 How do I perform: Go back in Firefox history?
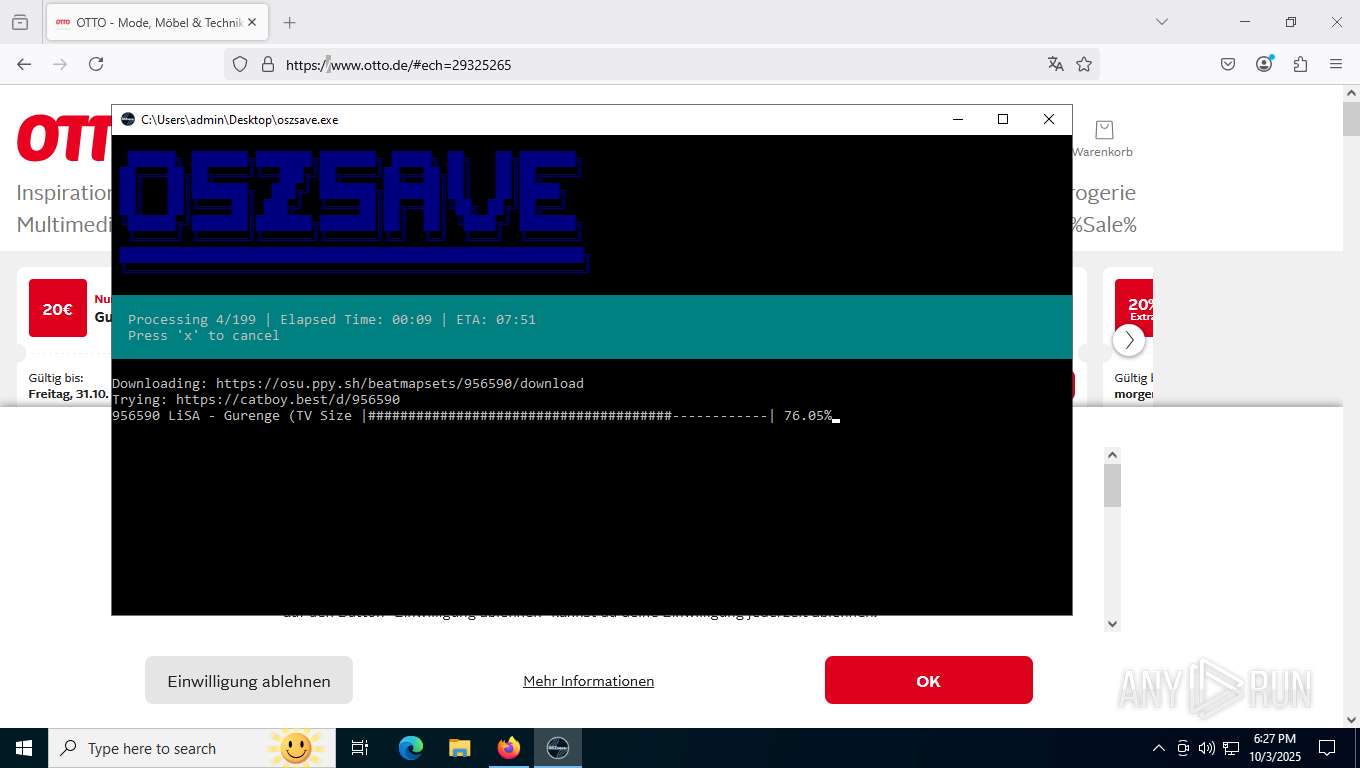24,64
